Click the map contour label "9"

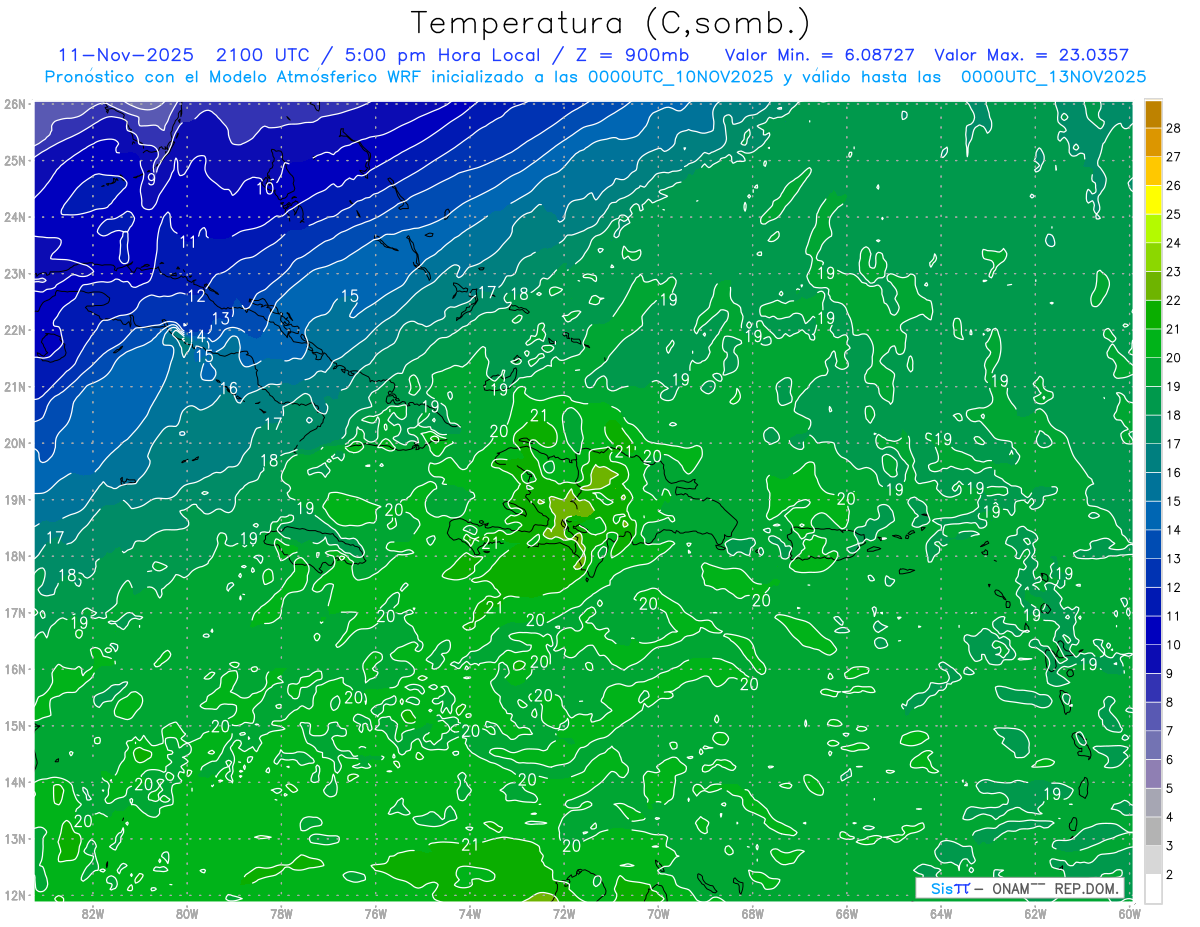coord(150,179)
